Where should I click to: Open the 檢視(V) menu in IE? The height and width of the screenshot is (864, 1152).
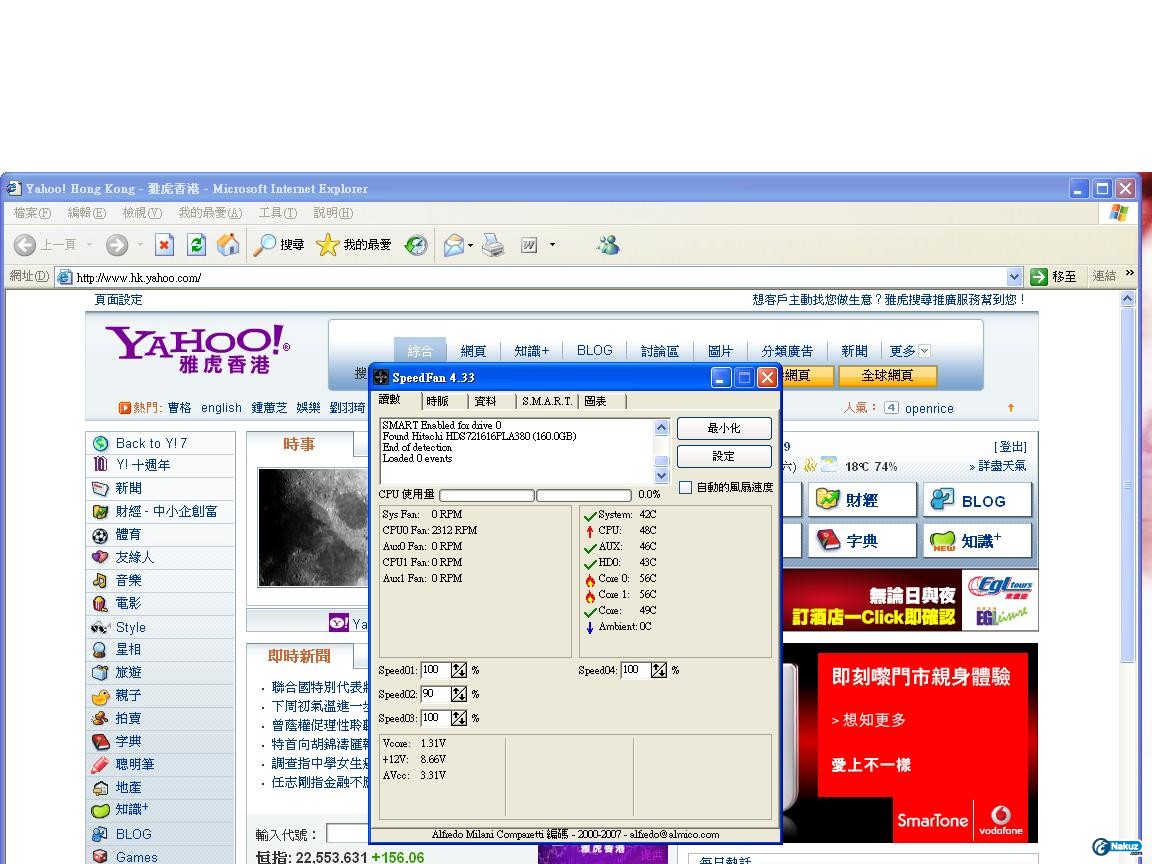pos(142,213)
